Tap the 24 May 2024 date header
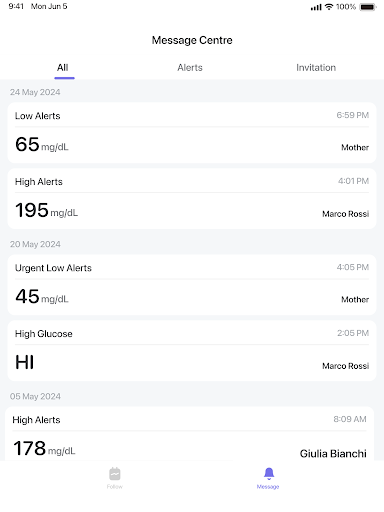384x512 pixels. click(x=35, y=92)
